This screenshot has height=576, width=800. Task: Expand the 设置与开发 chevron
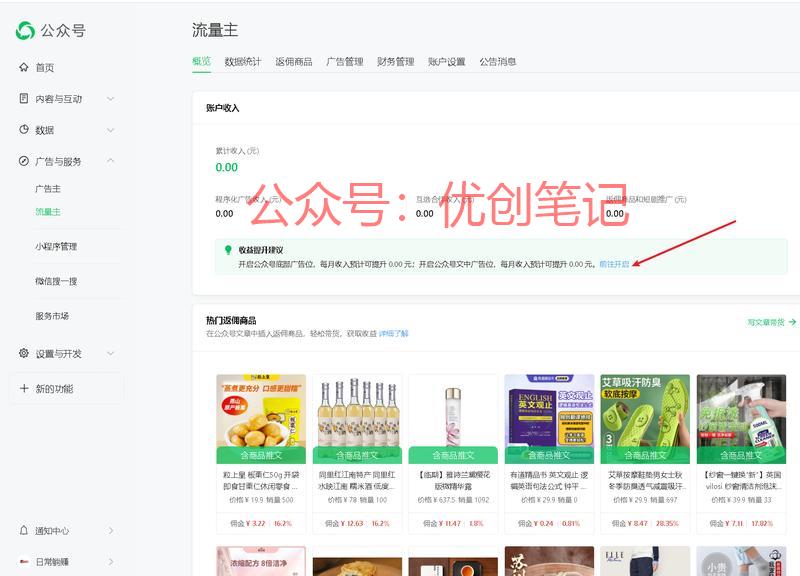point(110,354)
